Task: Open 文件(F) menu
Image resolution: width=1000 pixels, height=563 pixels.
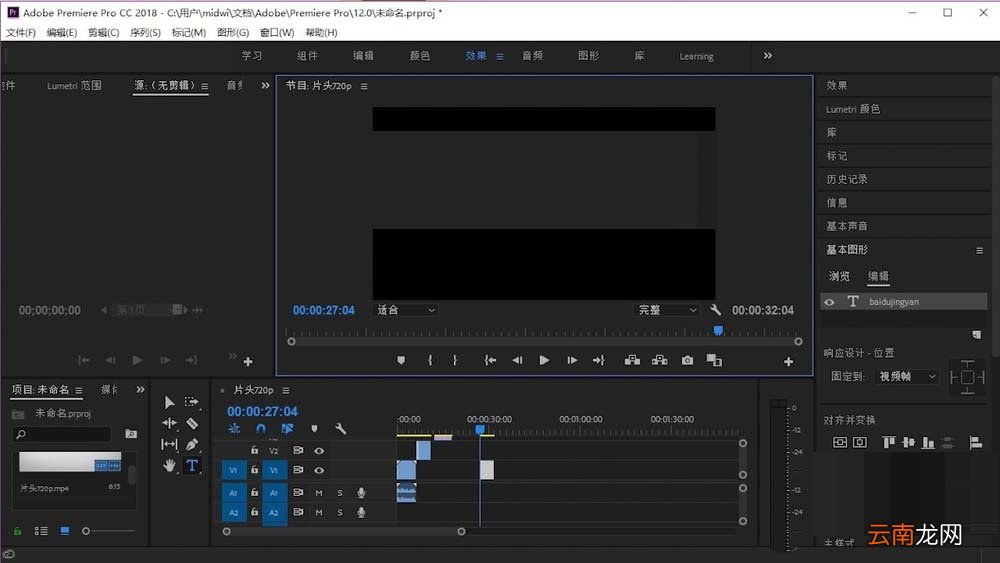Action: click(x=21, y=33)
